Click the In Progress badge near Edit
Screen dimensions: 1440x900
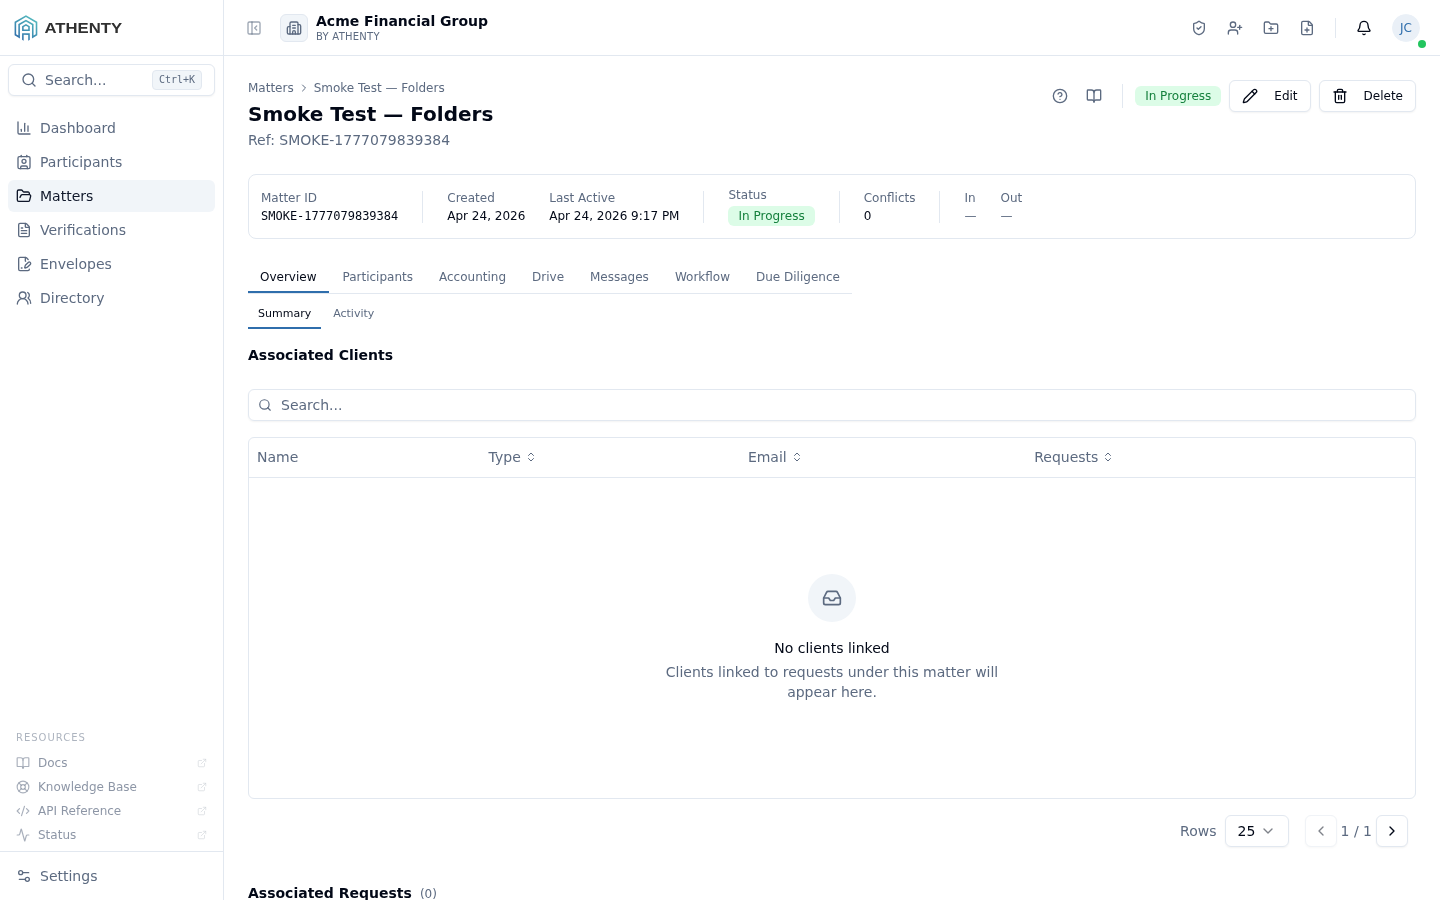point(1178,96)
